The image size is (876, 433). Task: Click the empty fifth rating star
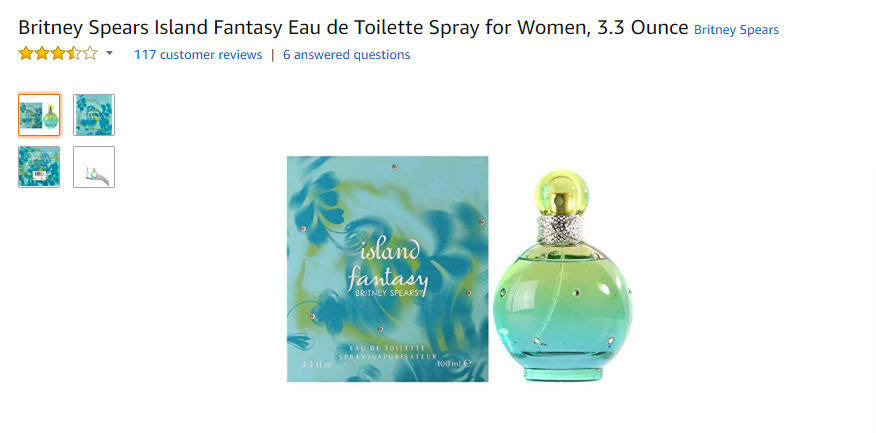(90, 54)
